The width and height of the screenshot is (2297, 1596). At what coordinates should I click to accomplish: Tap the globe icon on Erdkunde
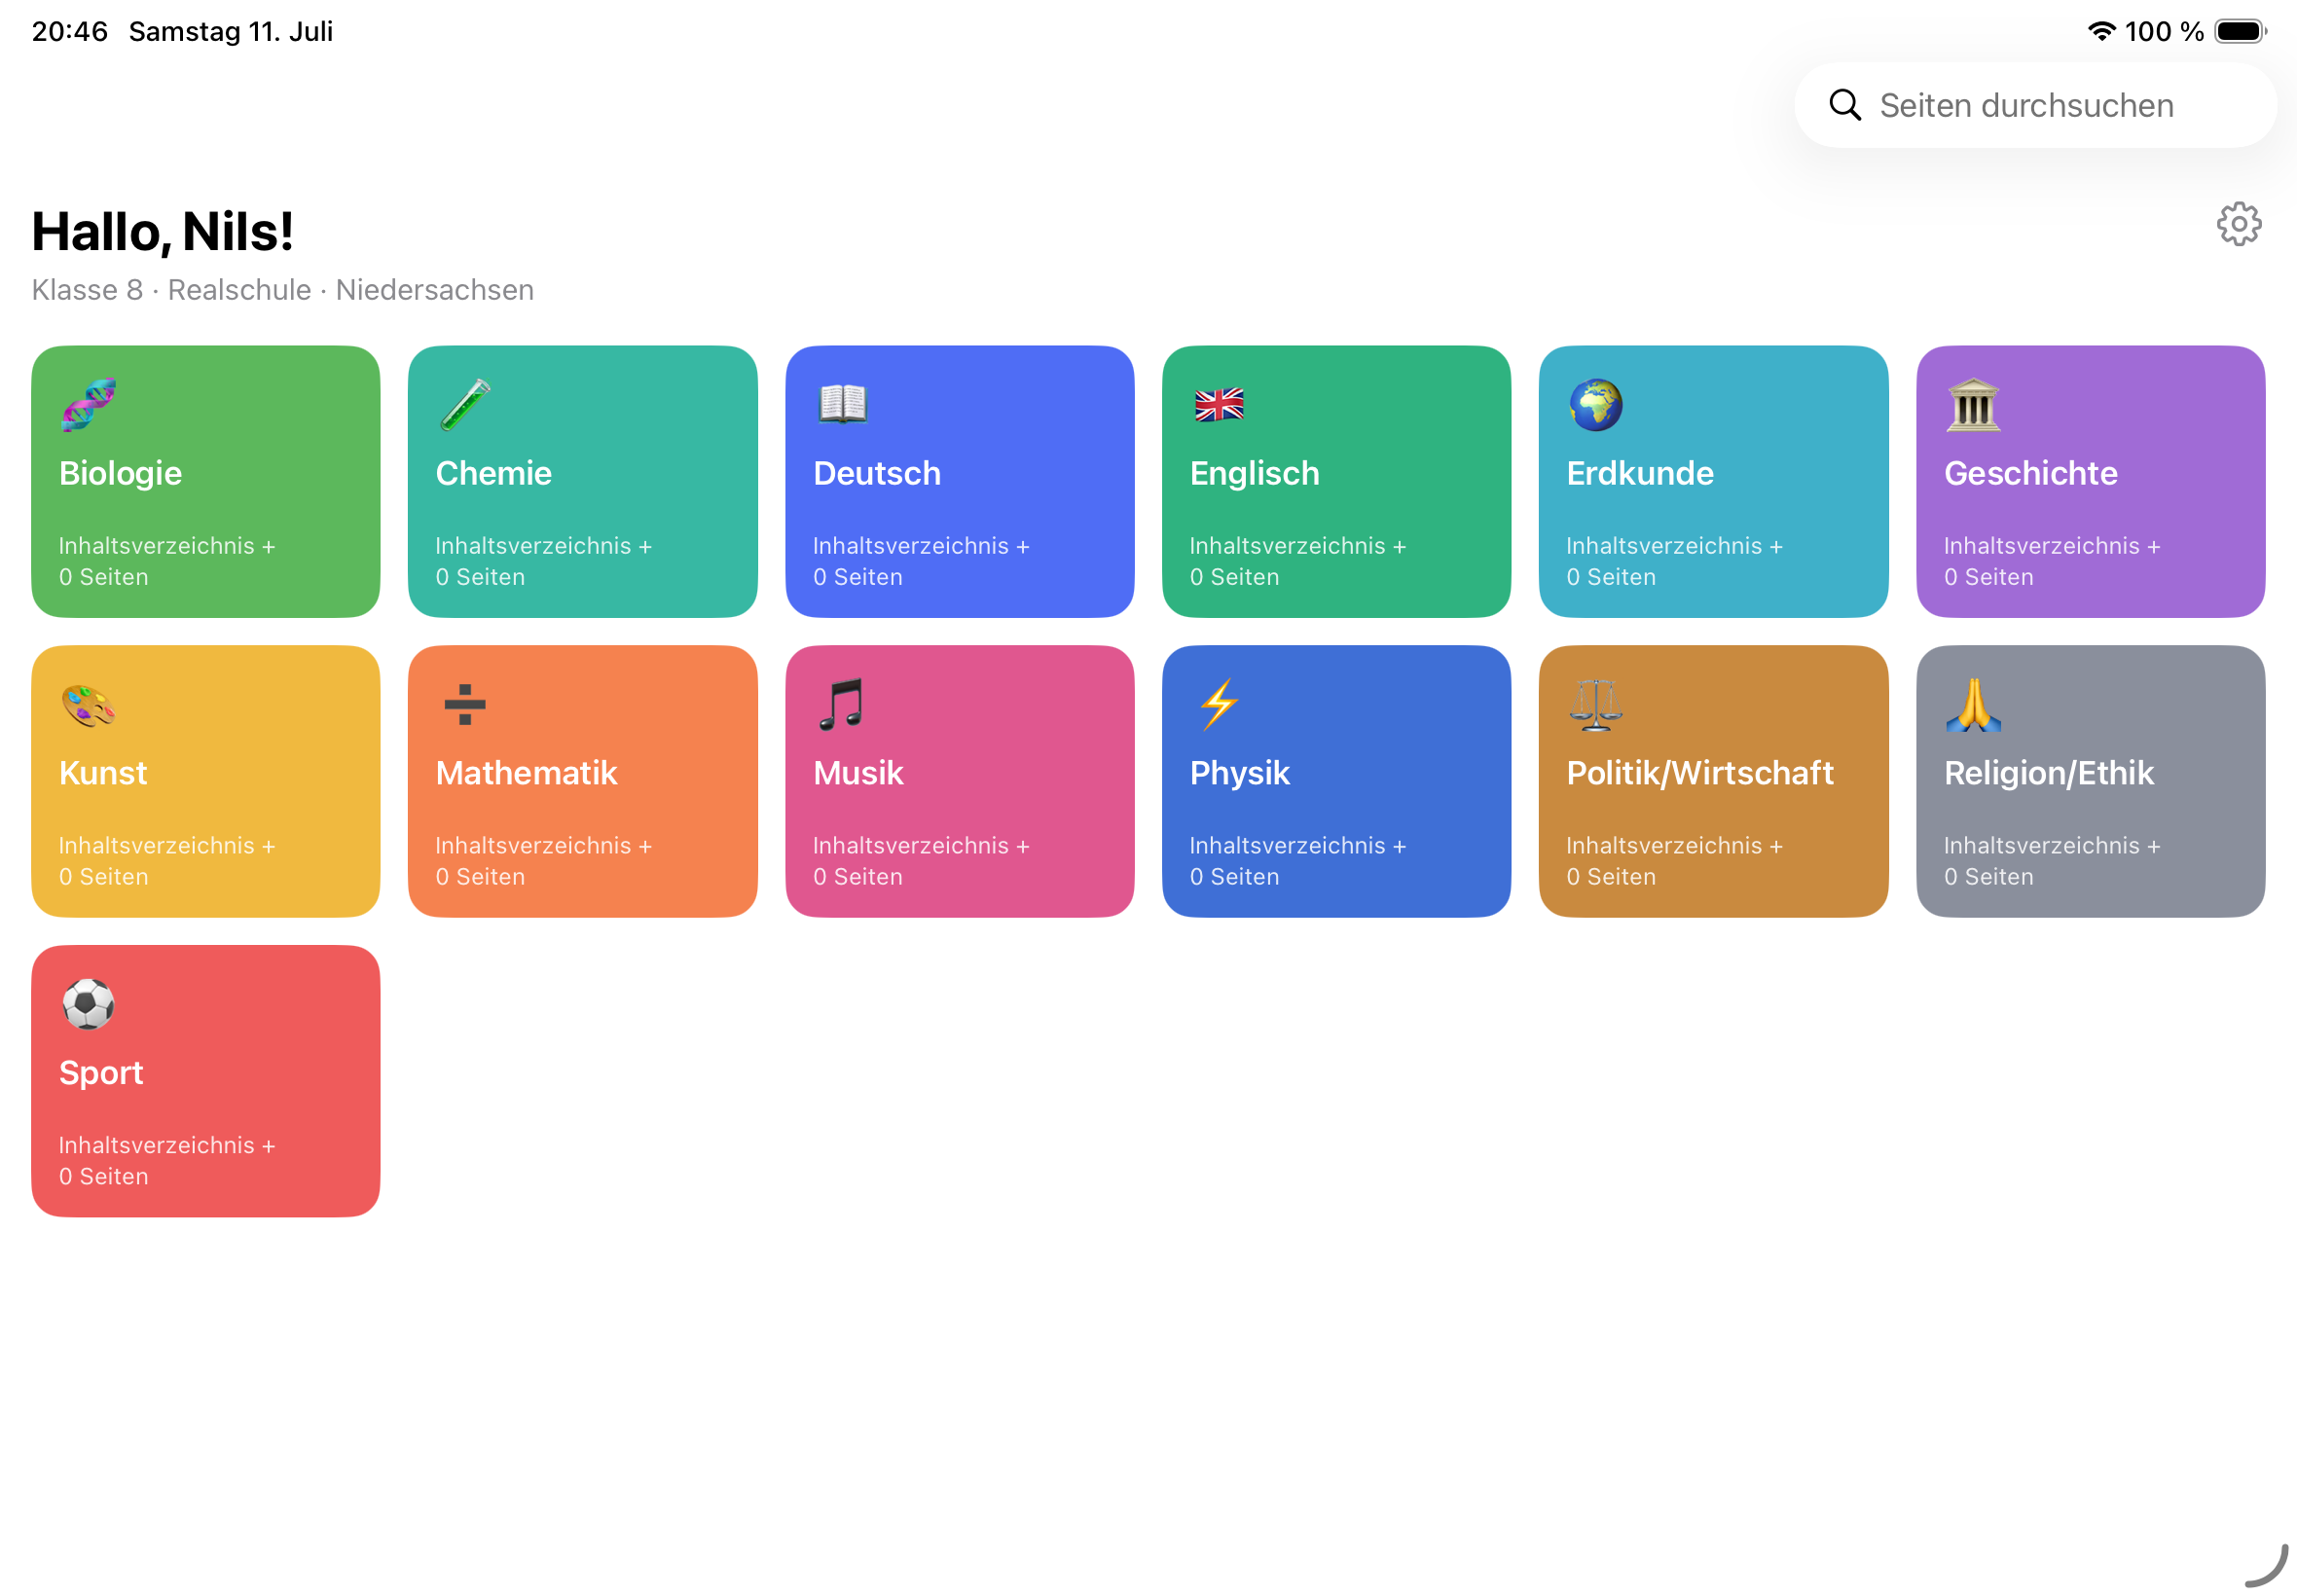1595,405
